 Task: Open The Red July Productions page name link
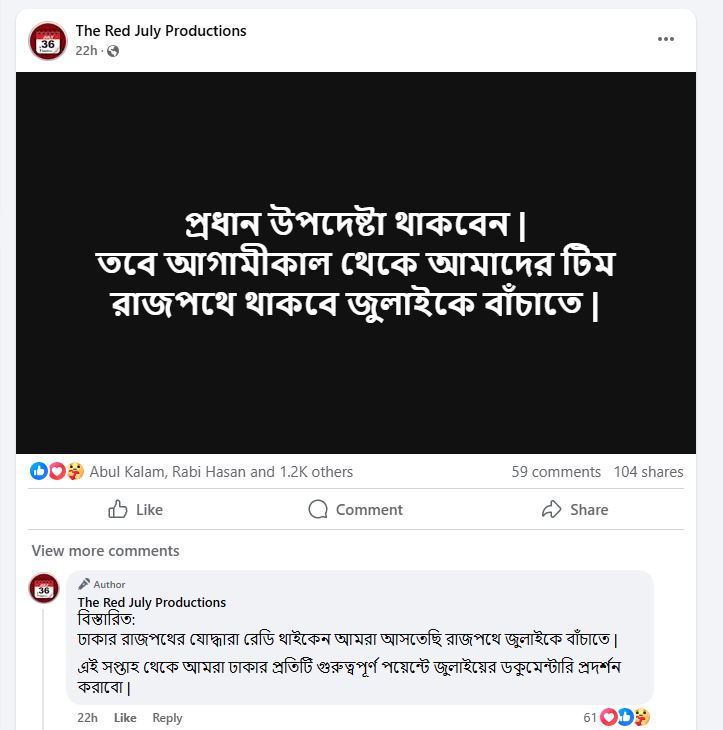[x=161, y=31]
